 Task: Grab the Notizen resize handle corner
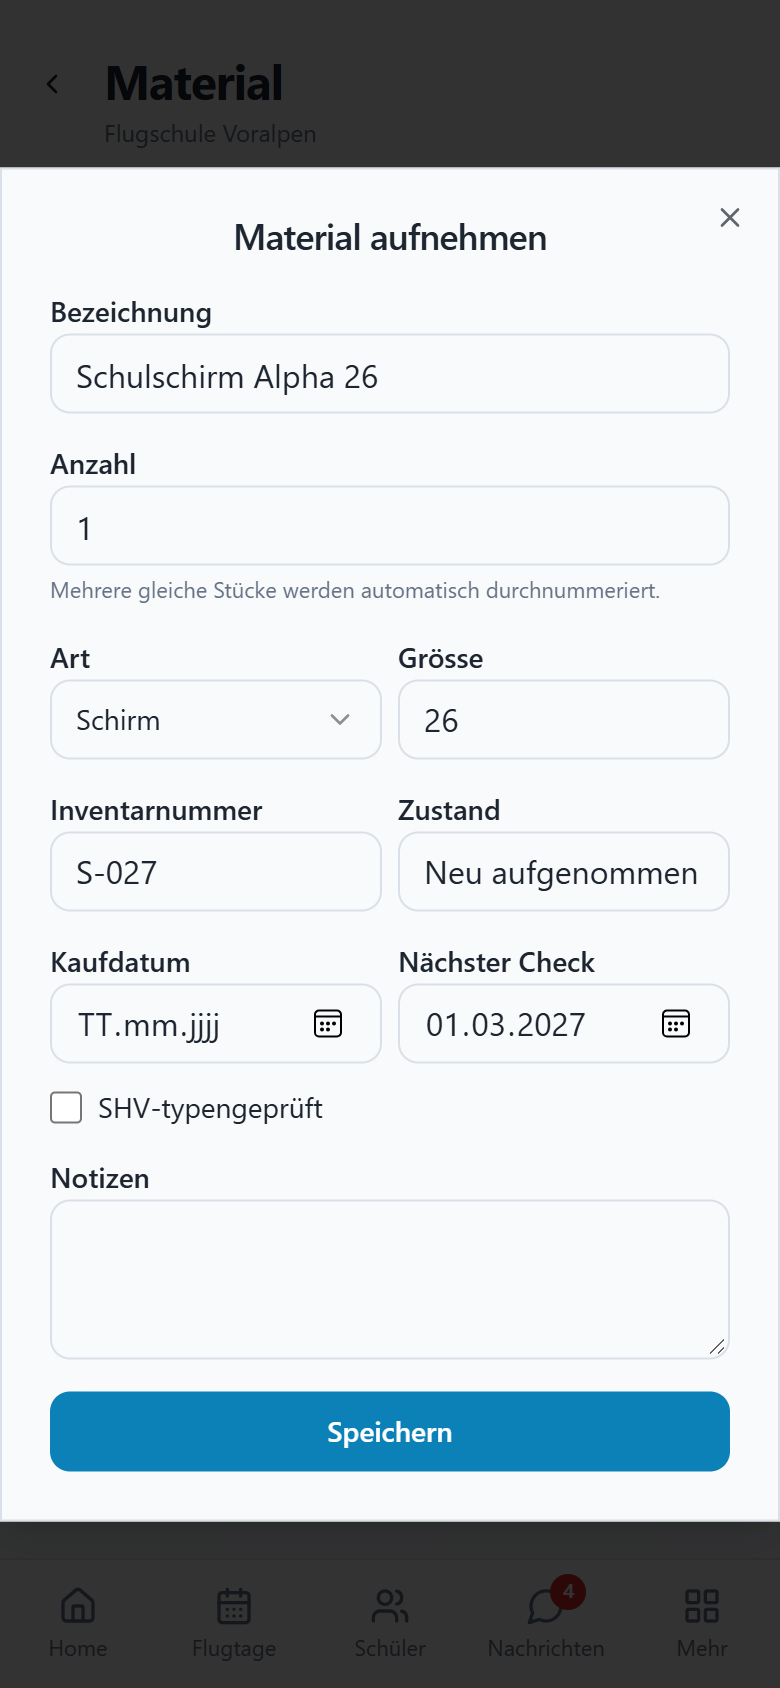pos(717,1347)
